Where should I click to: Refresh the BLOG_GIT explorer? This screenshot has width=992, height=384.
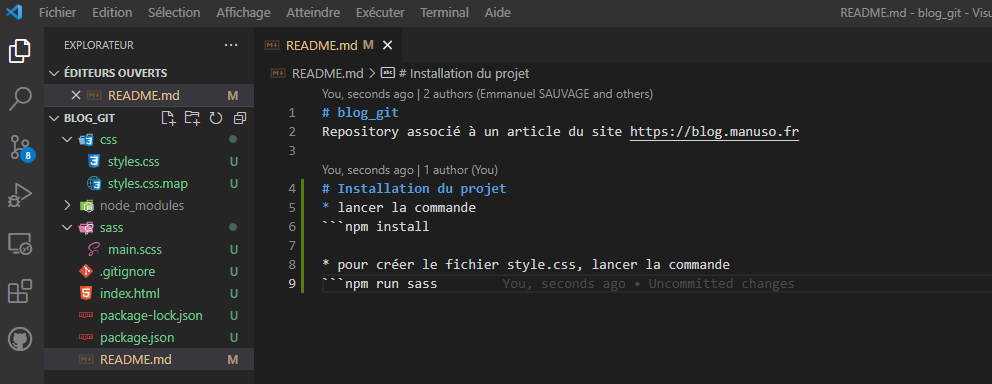[216, 118]
